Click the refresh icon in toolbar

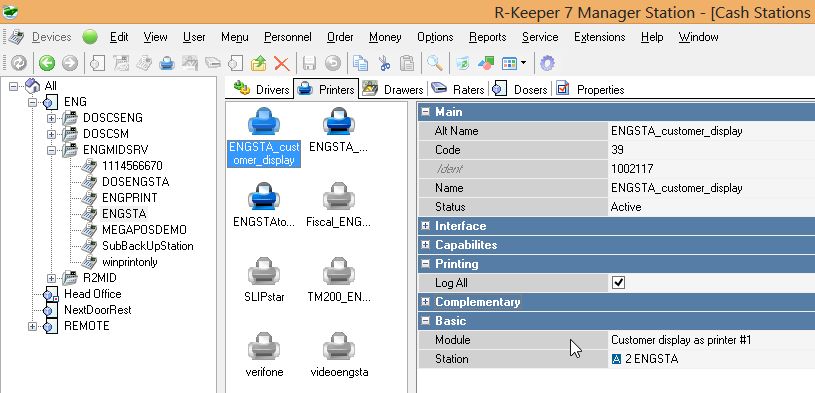(x=19, y=63)
